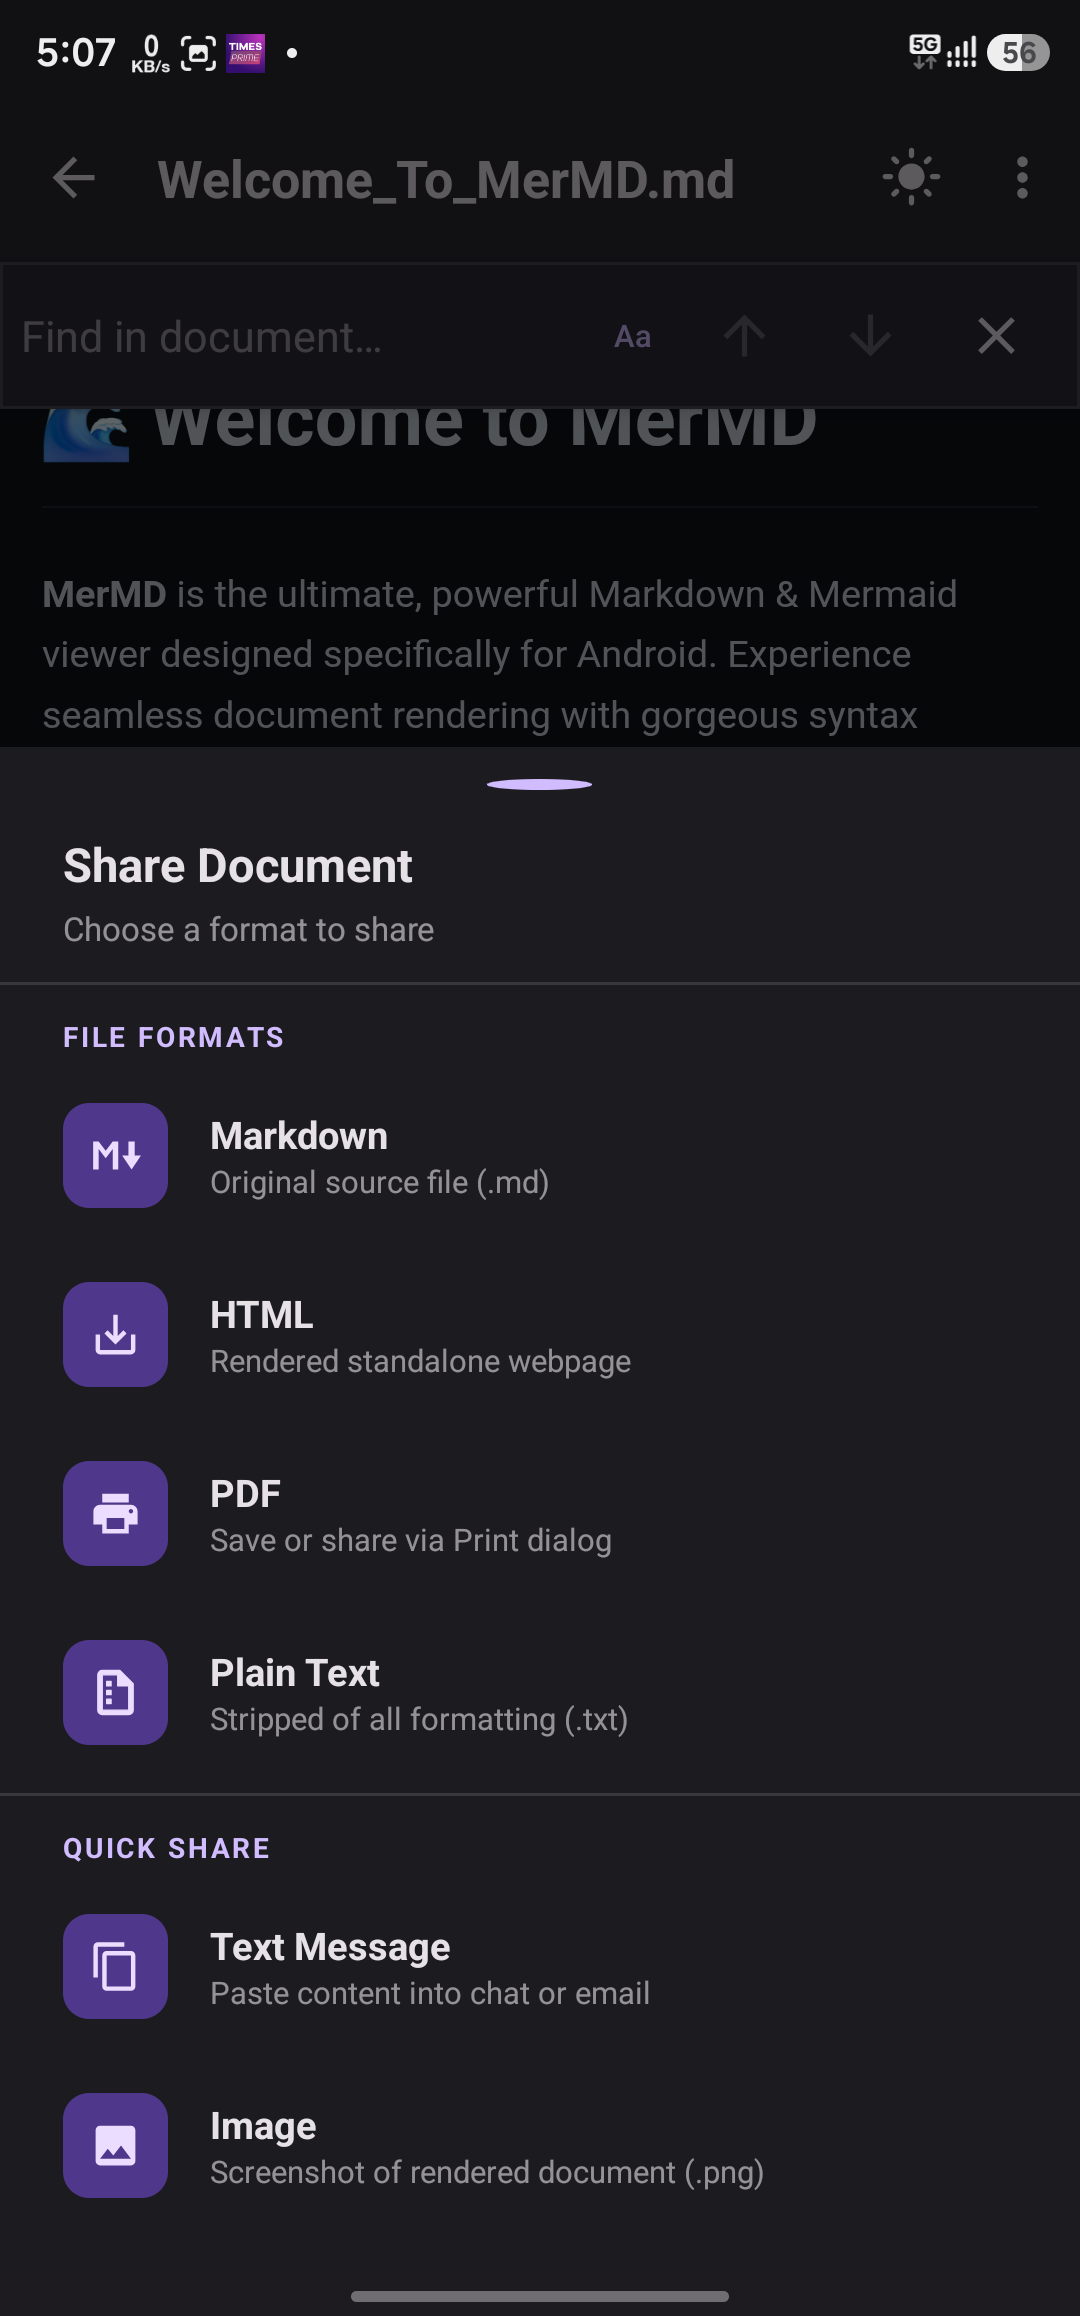Toggle light/dark theme sun icon

(x=911, y=178)
